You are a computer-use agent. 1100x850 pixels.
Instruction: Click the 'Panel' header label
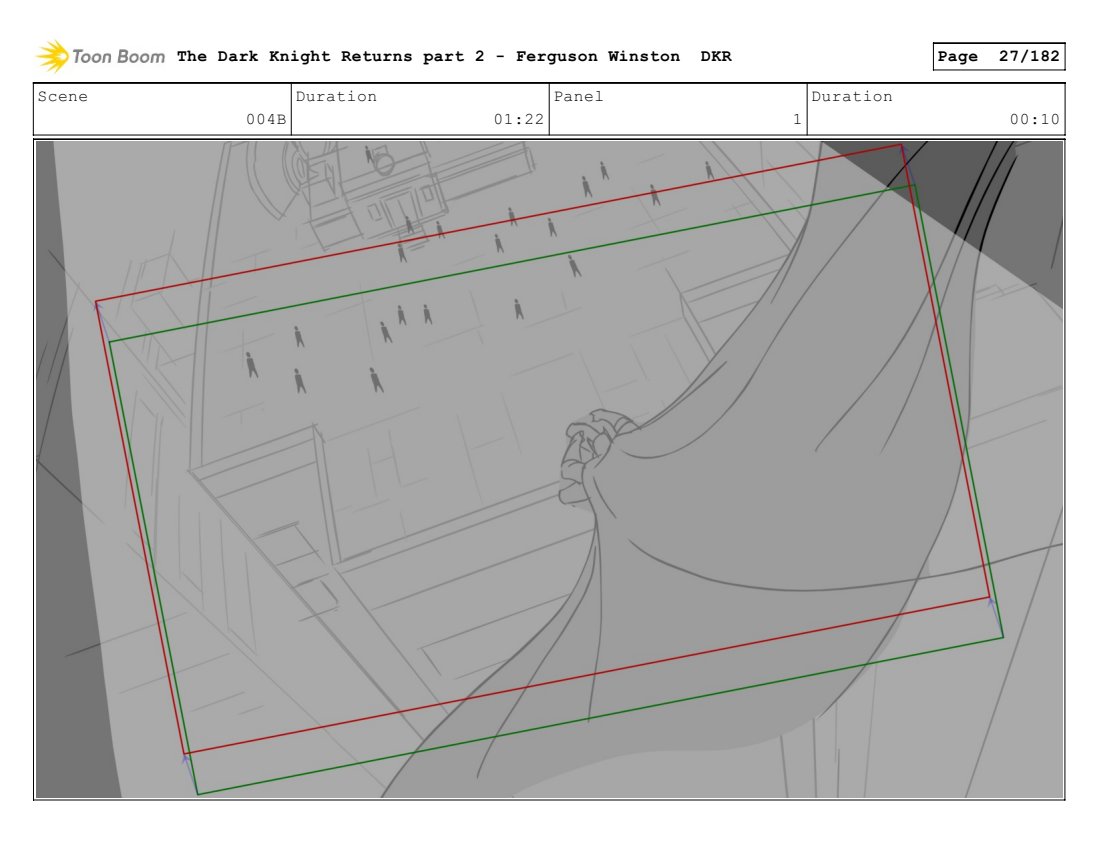click(578, 96)
